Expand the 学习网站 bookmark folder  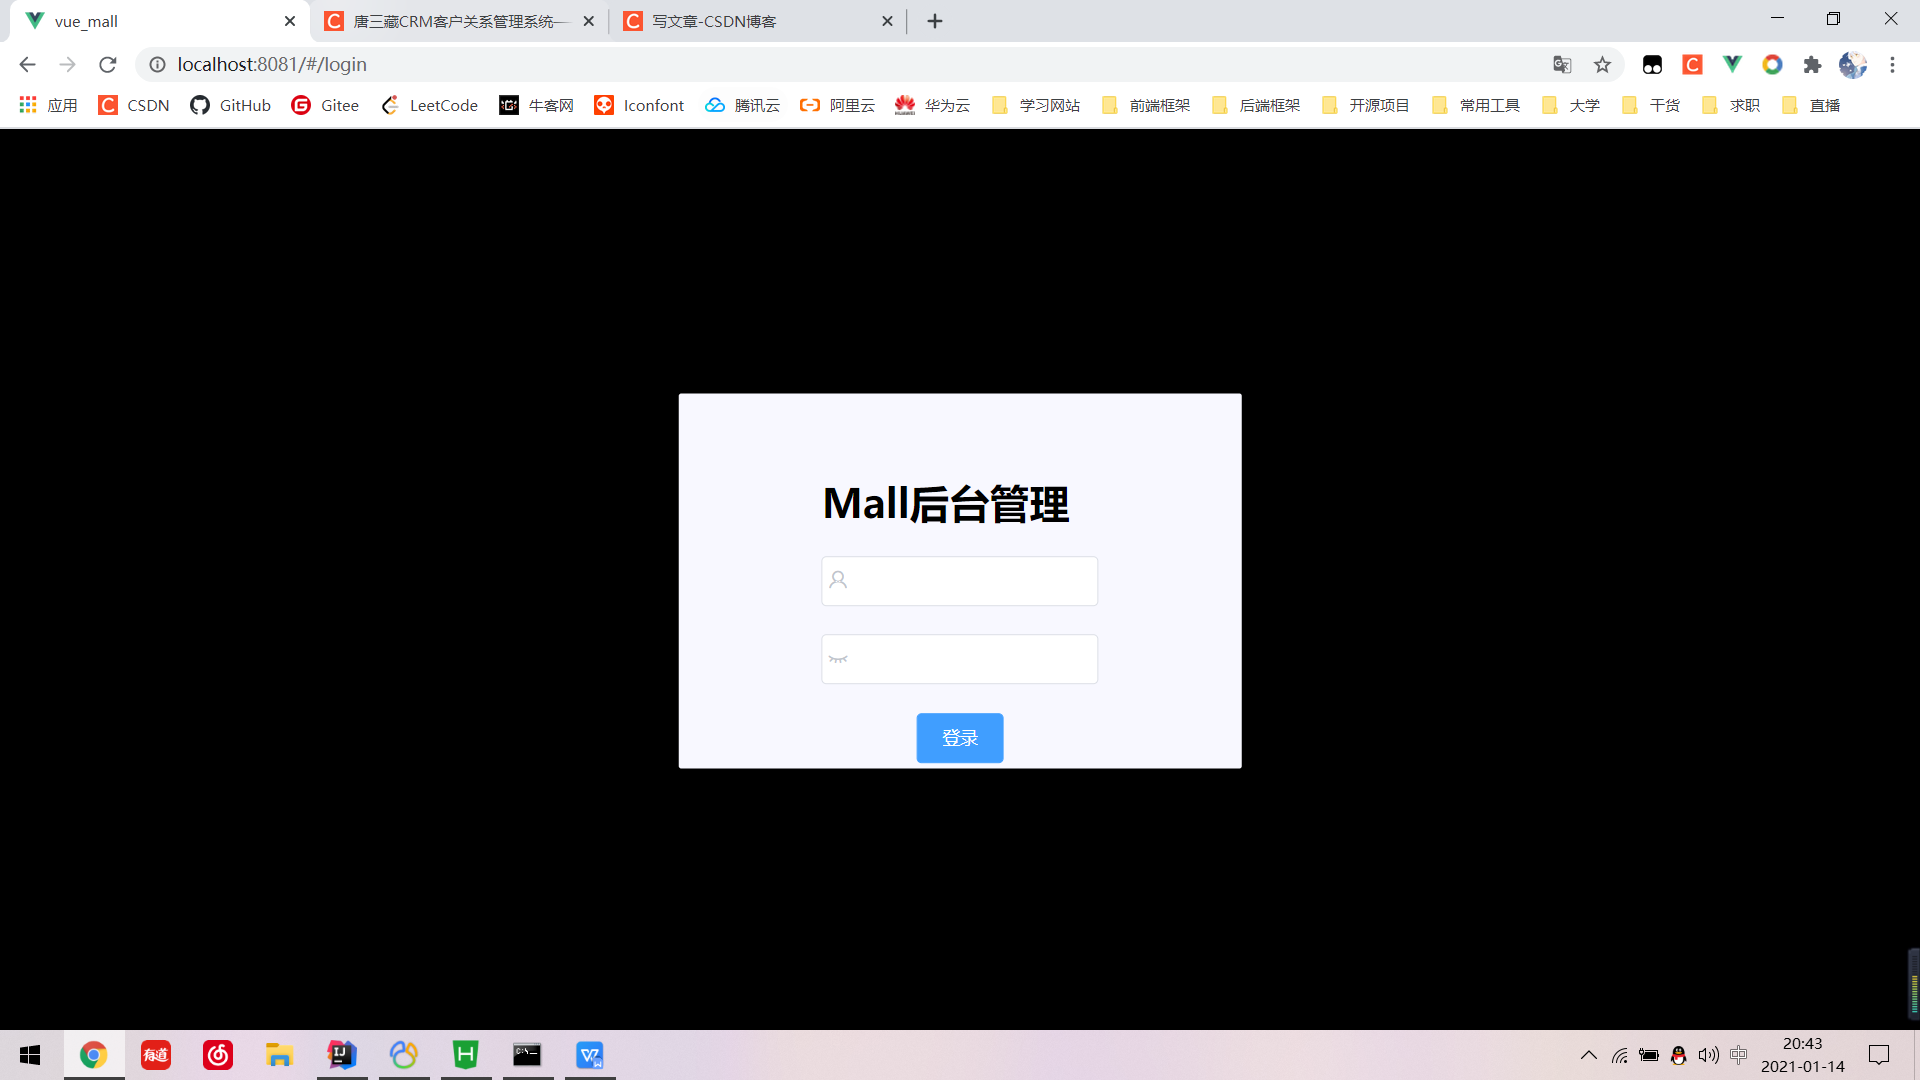click(1035, 105)
